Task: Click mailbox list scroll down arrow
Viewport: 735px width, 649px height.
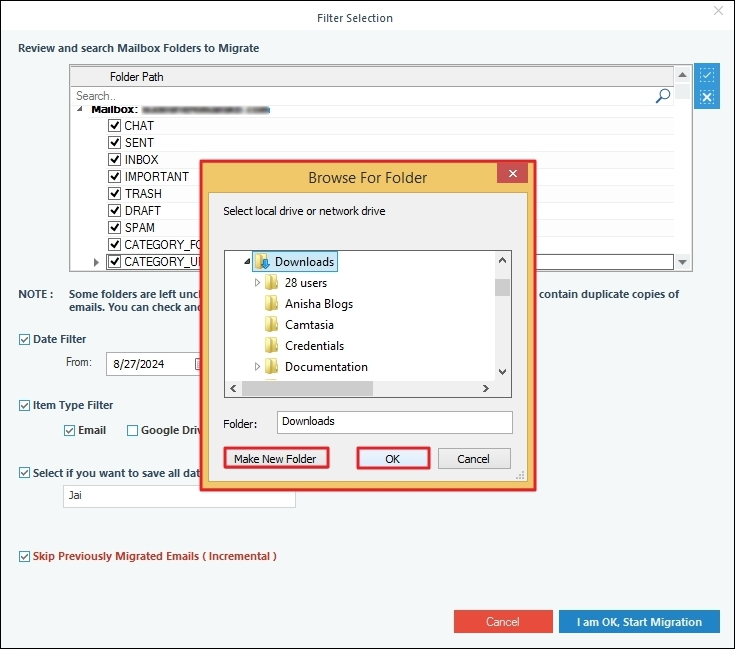Action: [x=682, y=262]
